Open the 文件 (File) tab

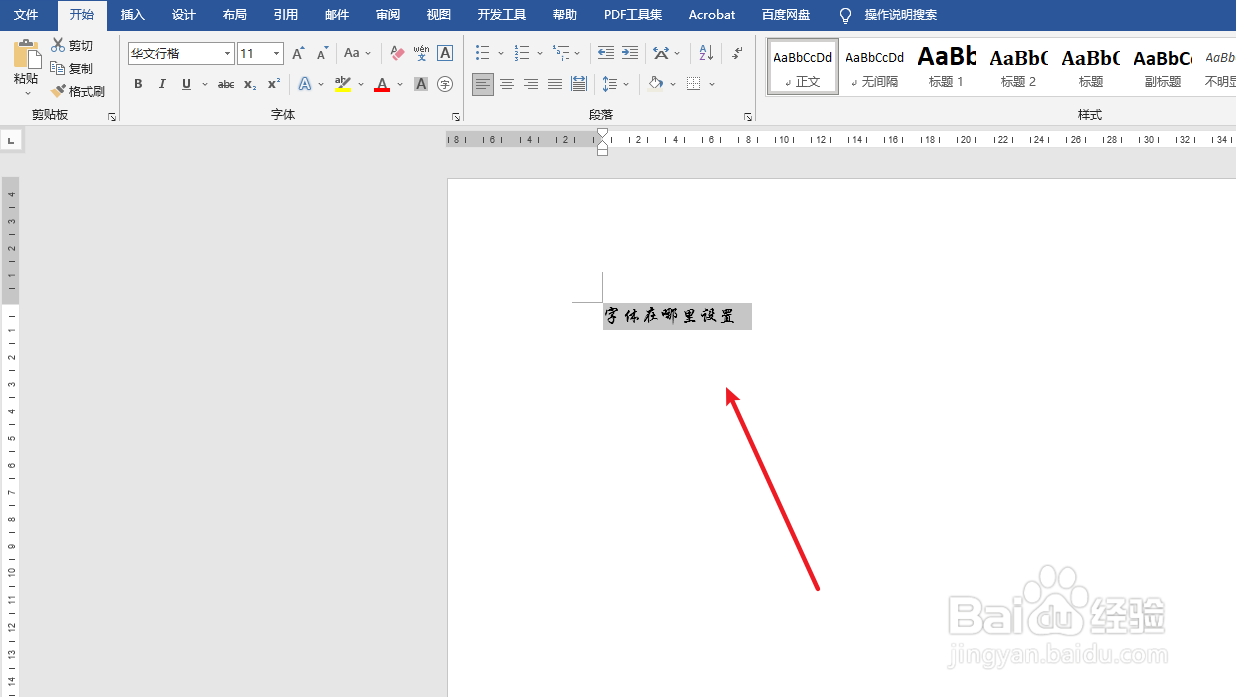point(26,15)
